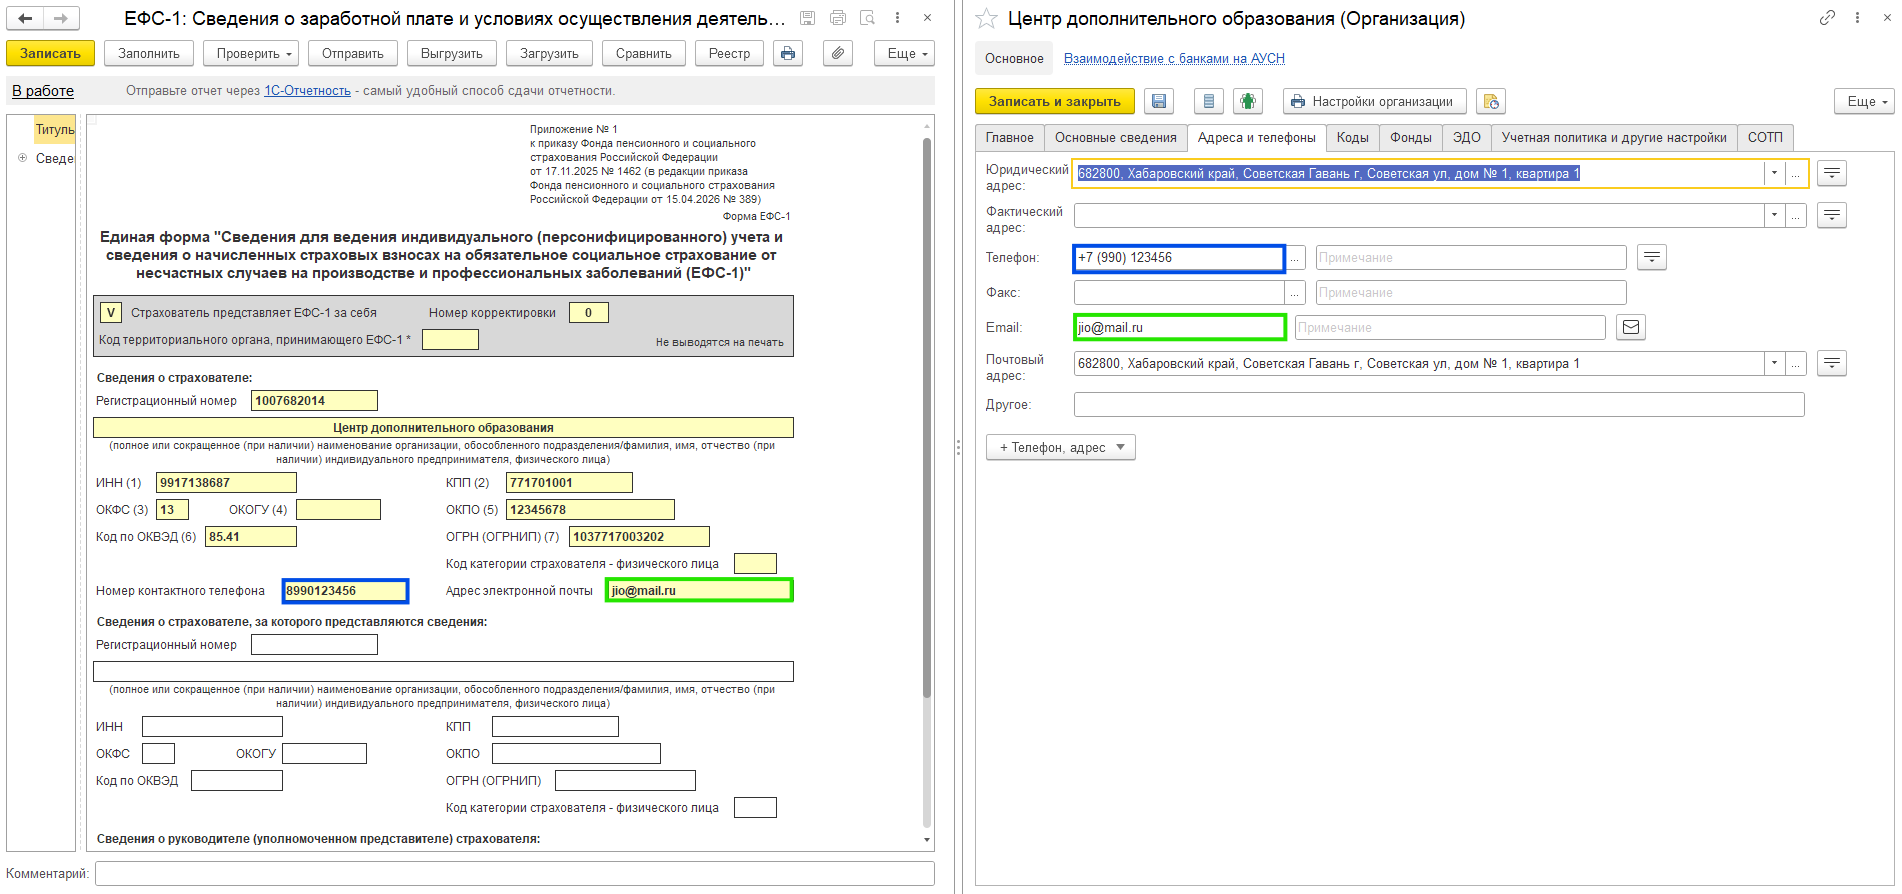Viewport: 1902px width, 894px height.
Task: Open the Фактический адрес dropdown arrow
Action: (x=1774, y=215)
